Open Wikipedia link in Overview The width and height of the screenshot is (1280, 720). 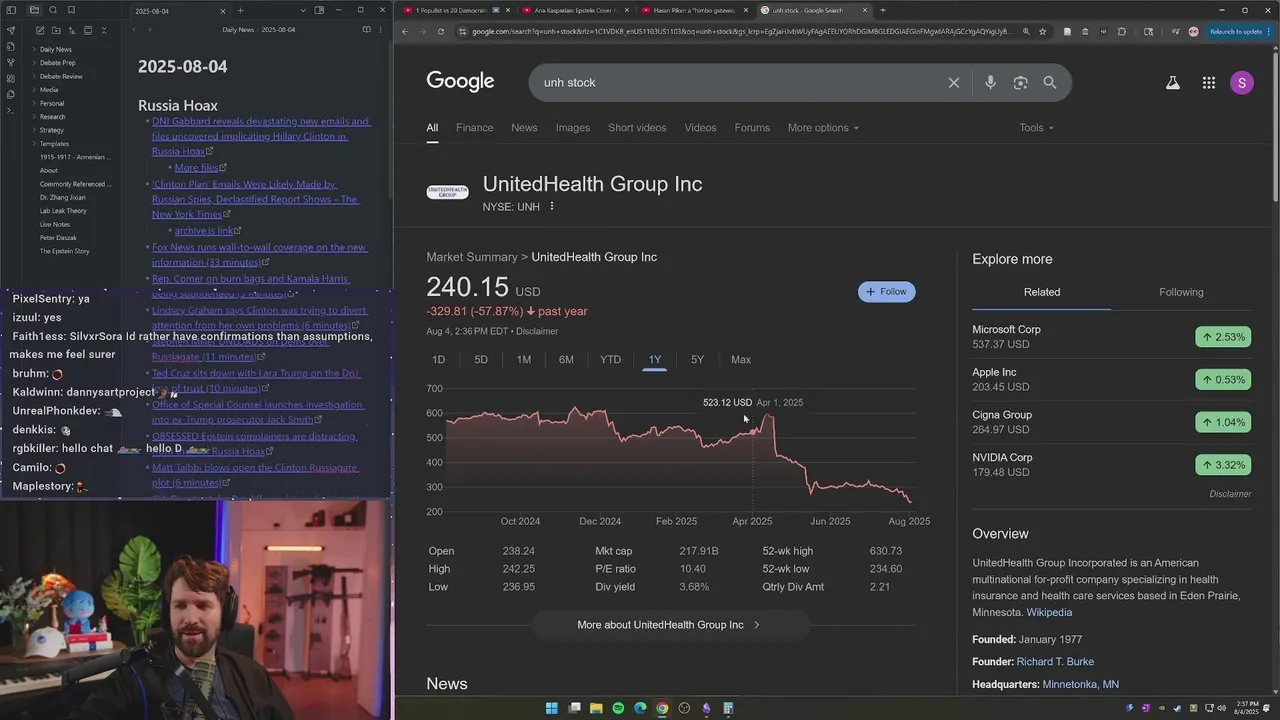click(1049, 613)
